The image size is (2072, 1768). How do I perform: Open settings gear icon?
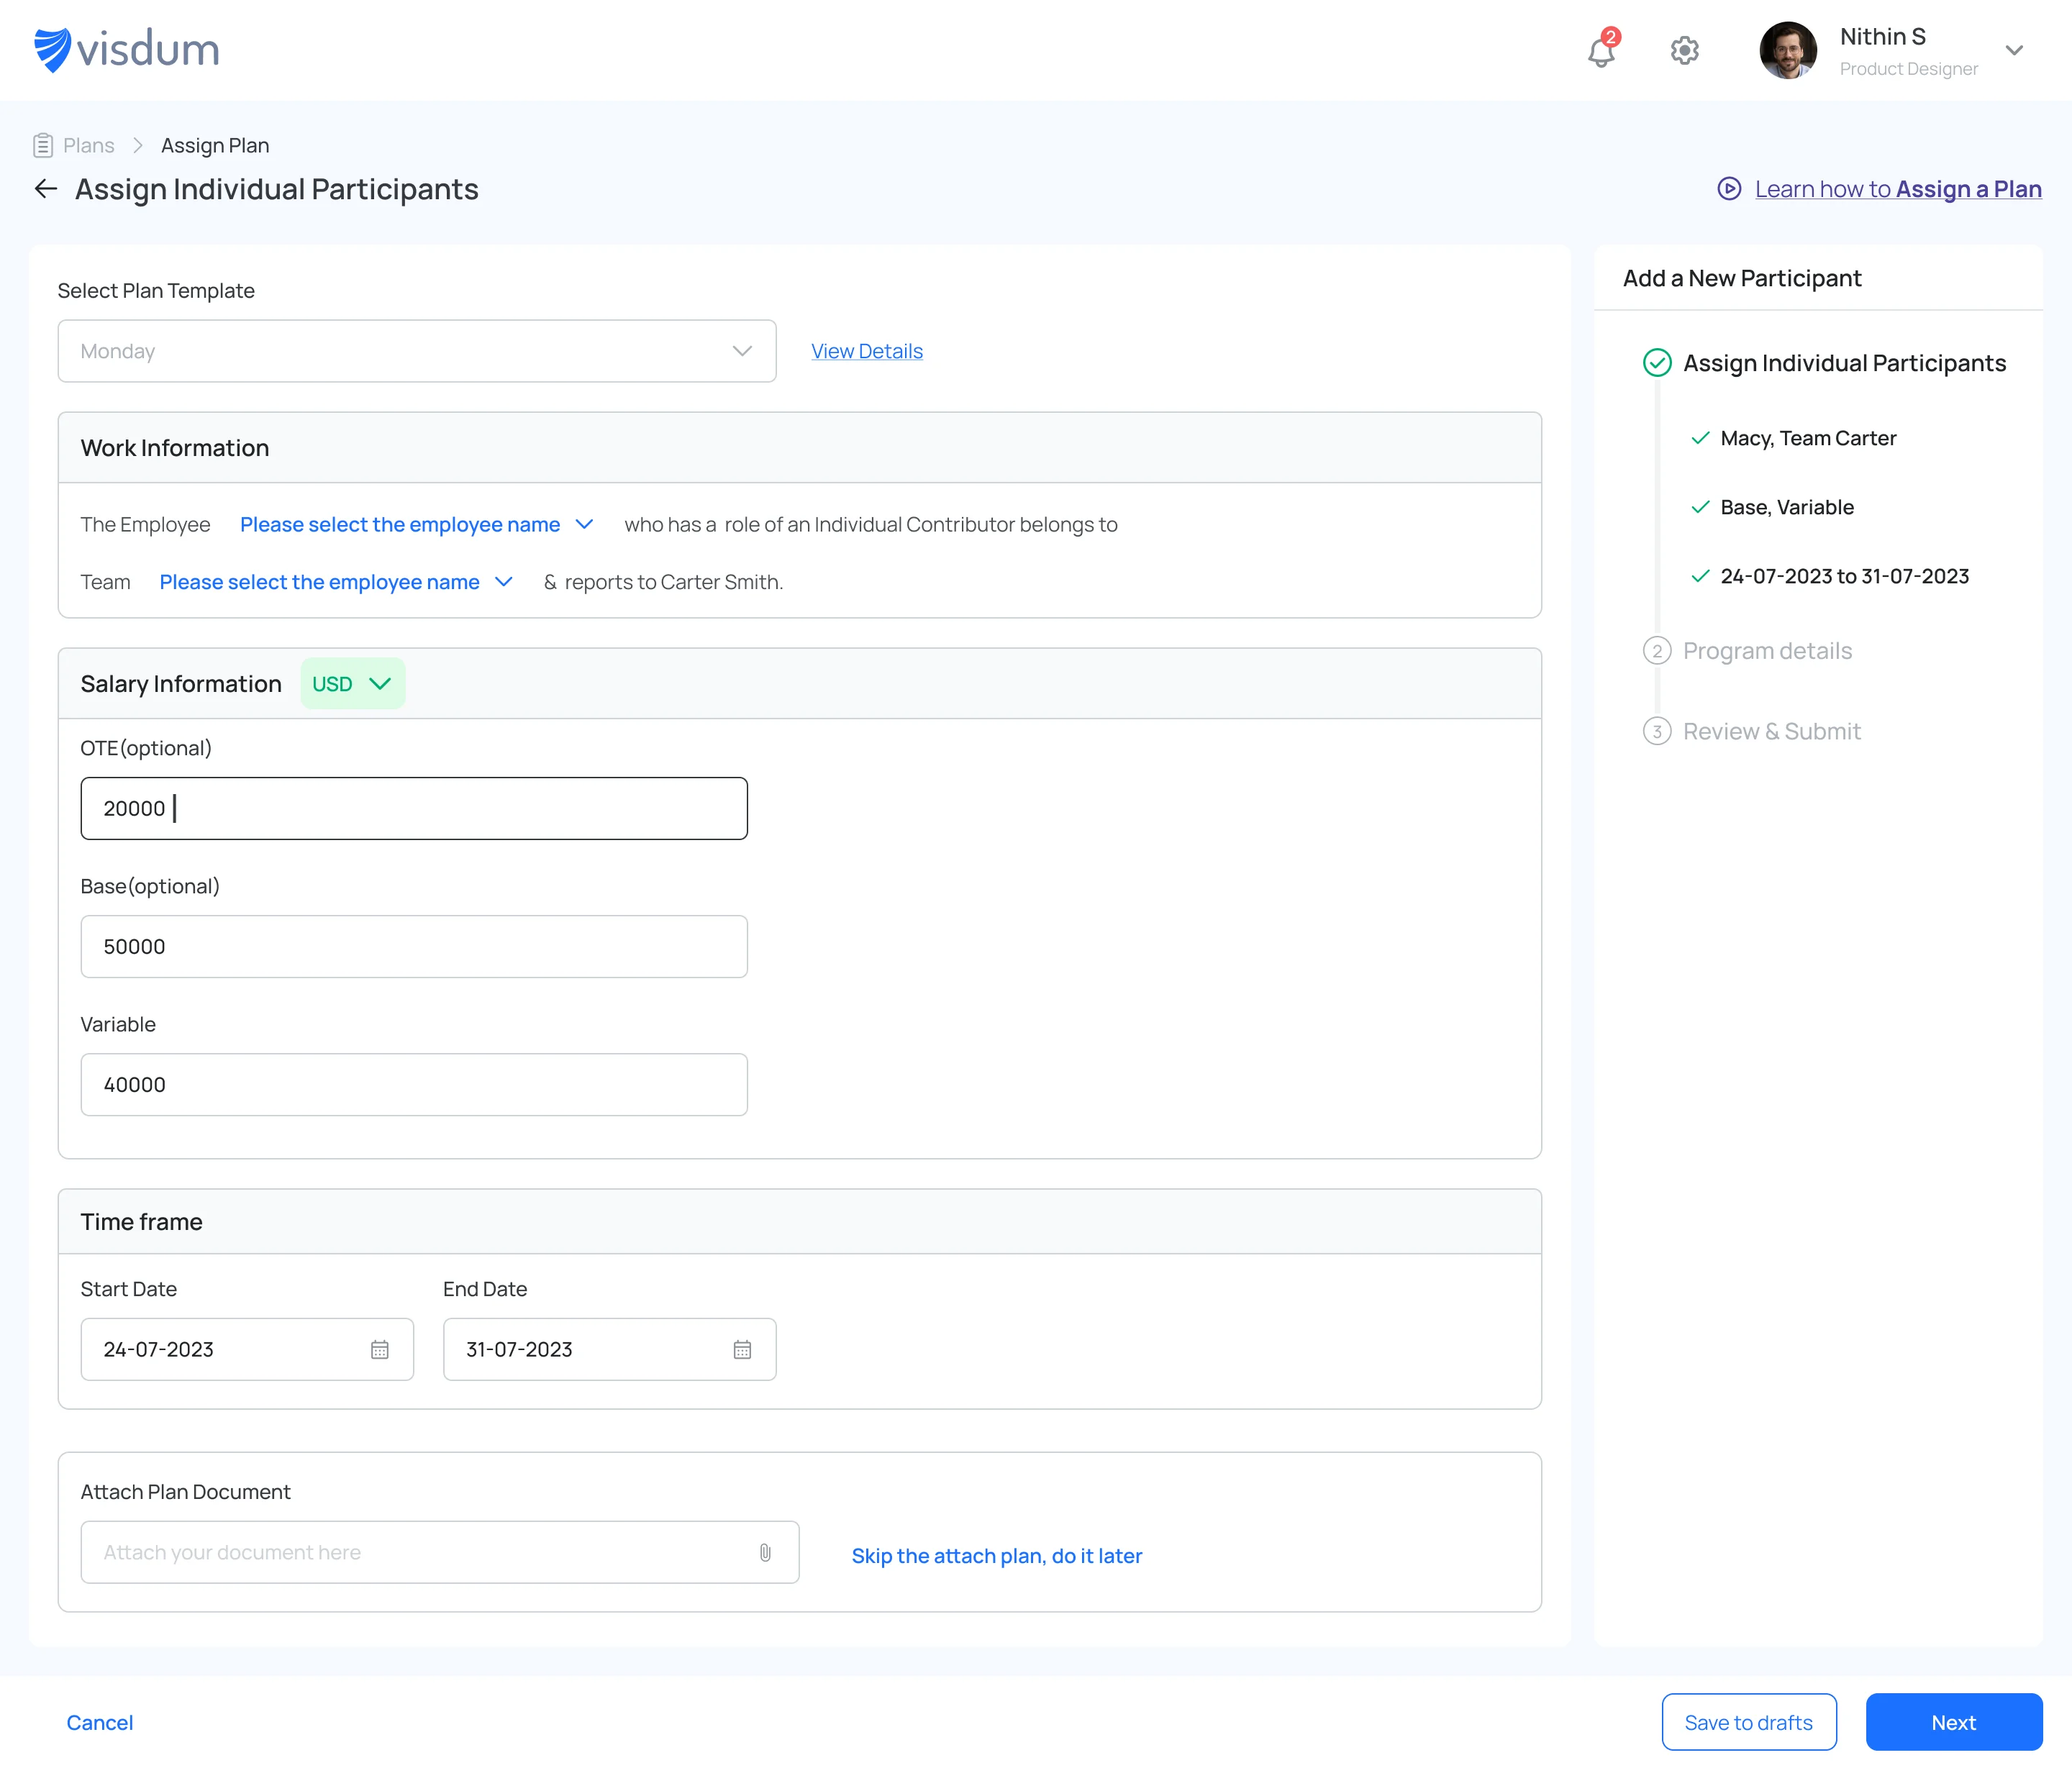tap(1685, 50)
